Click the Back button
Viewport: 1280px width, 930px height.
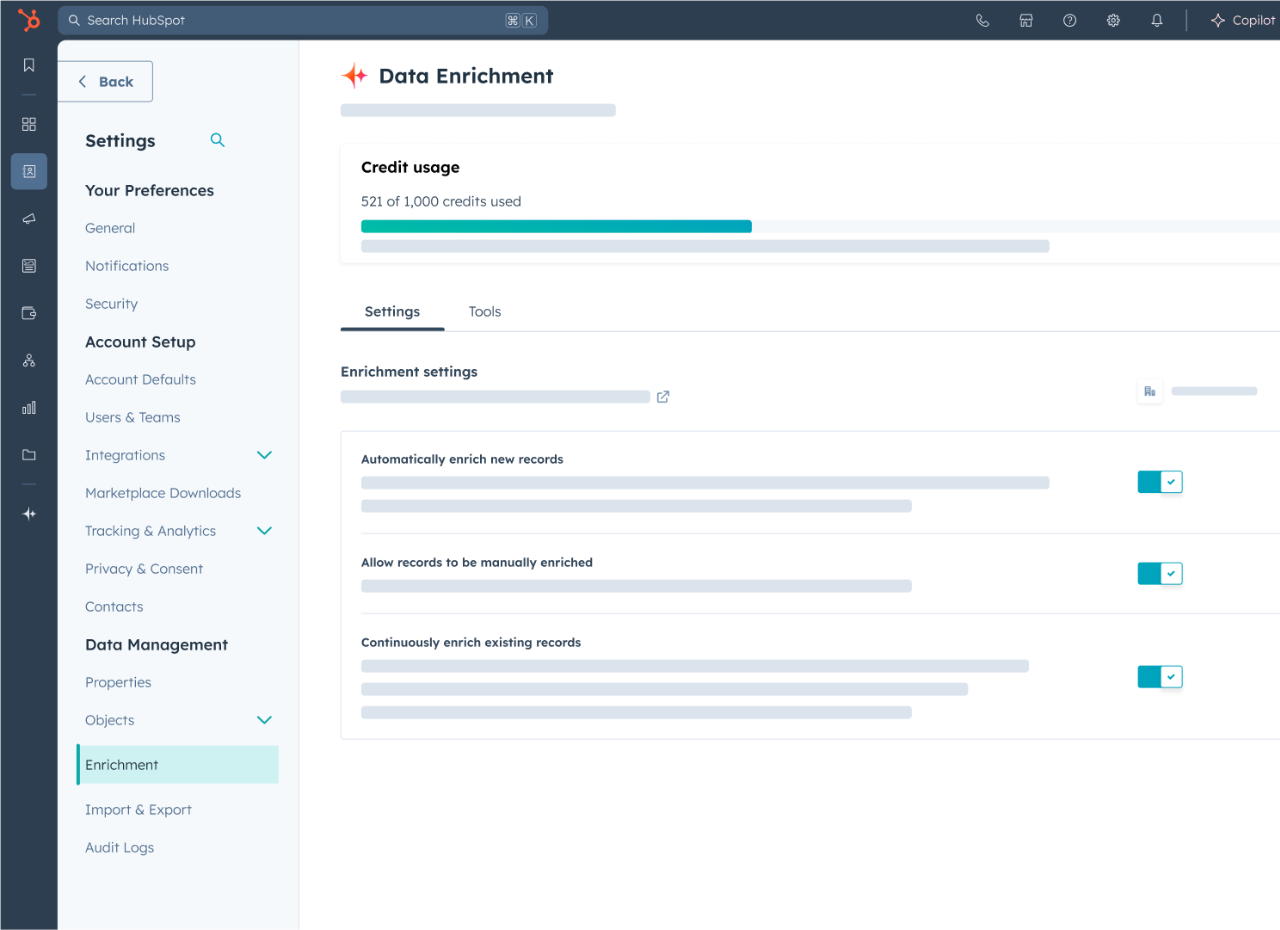pyautogui.click(x=105, y=81)
